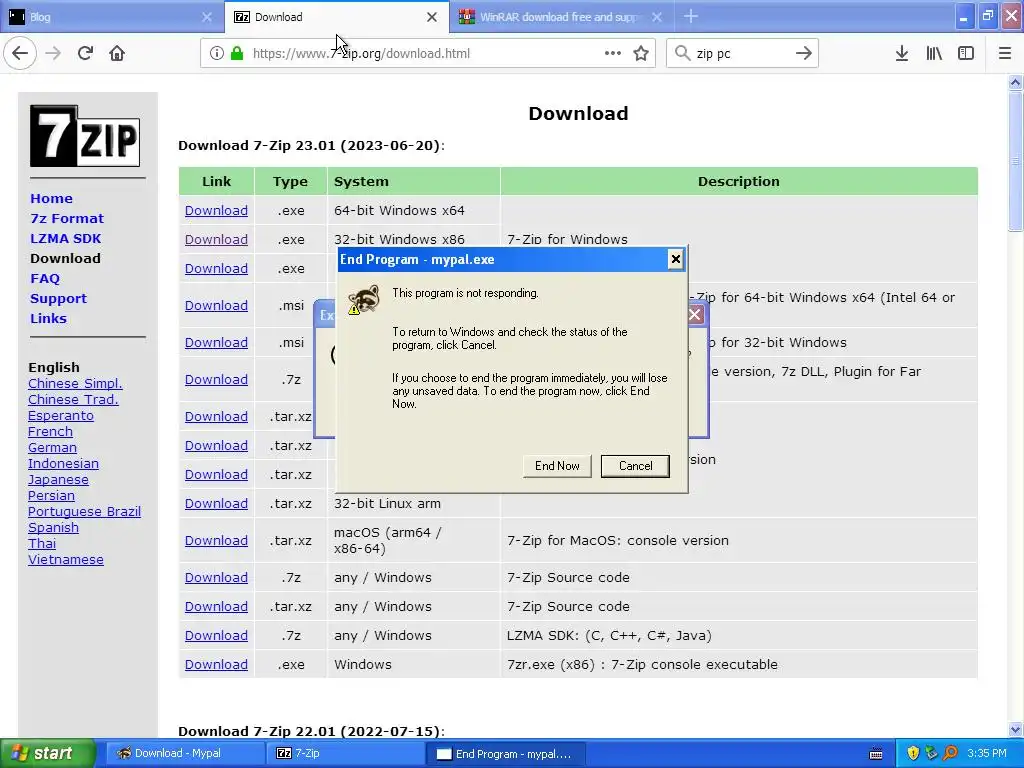Switch language to Chinese Simpl.
The height and width of the screenshot is (768, 1024).
[x=75, y=383]
